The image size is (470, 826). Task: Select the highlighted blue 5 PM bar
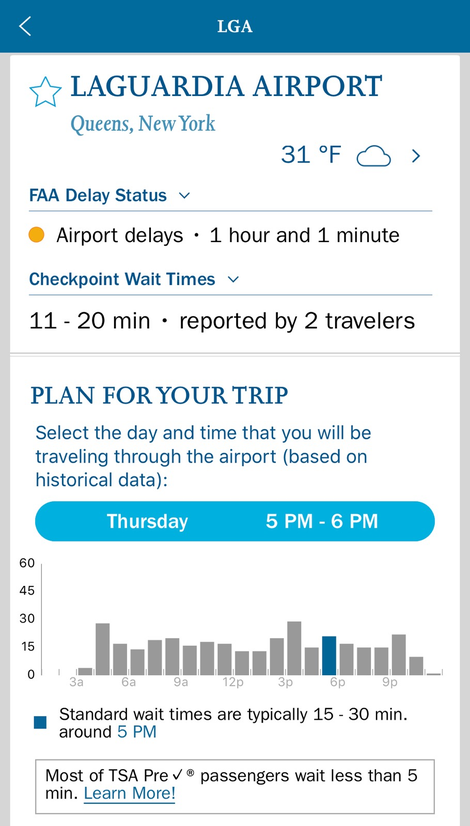pyautogui.click(x=329, y=655)
